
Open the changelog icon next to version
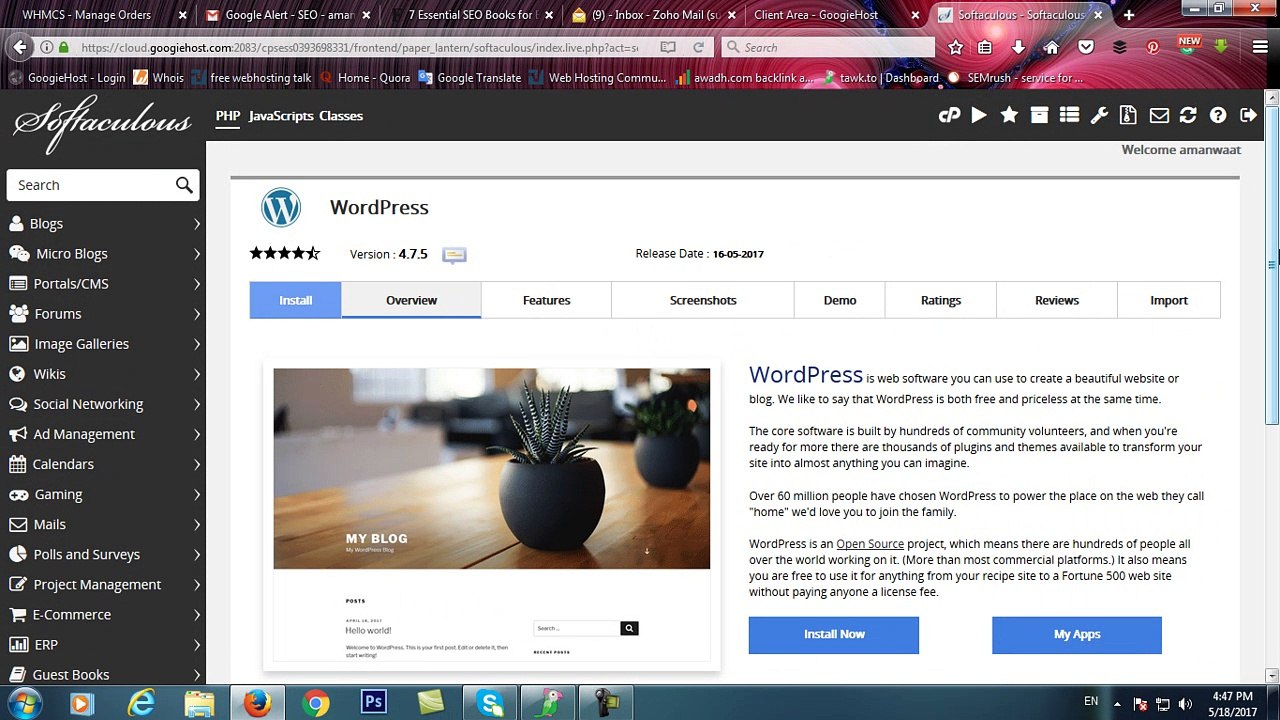[x=454, y=255]
